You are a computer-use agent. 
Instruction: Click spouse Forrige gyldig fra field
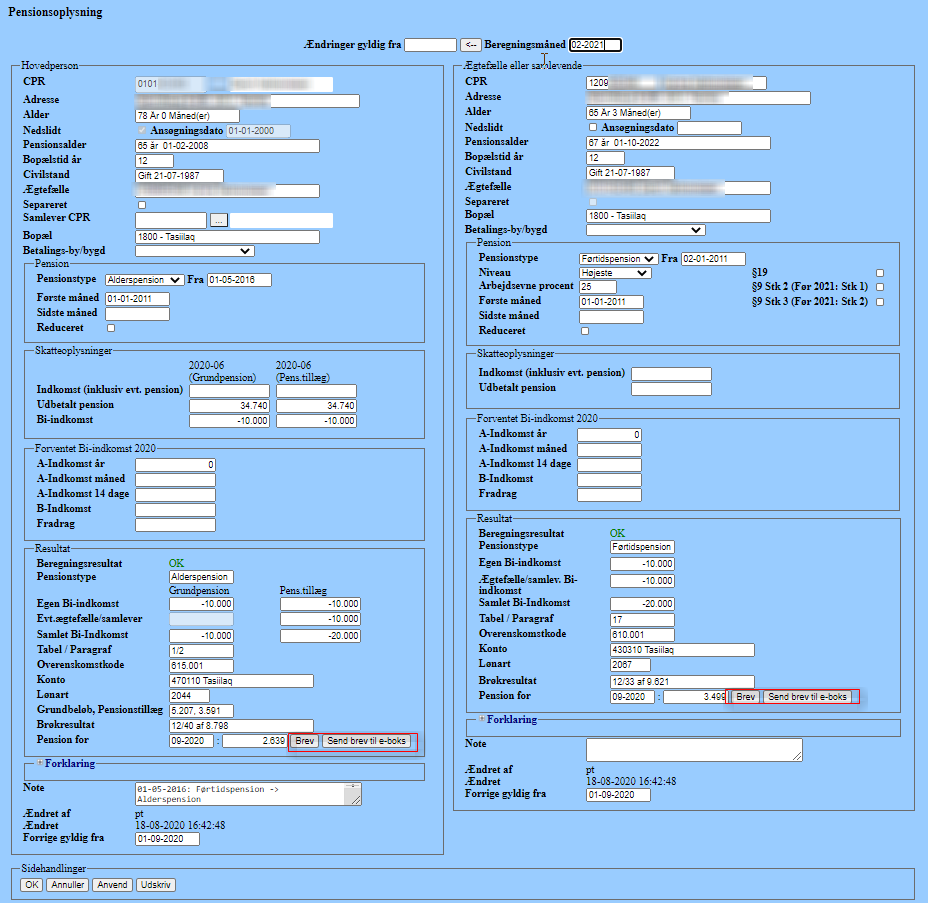point(618,795)
